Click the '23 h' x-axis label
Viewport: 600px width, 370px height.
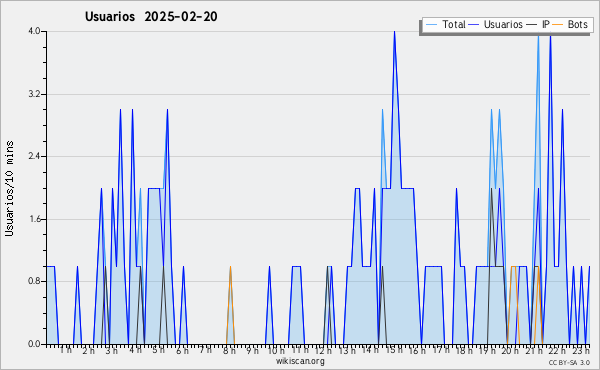[x=581, y=351]
